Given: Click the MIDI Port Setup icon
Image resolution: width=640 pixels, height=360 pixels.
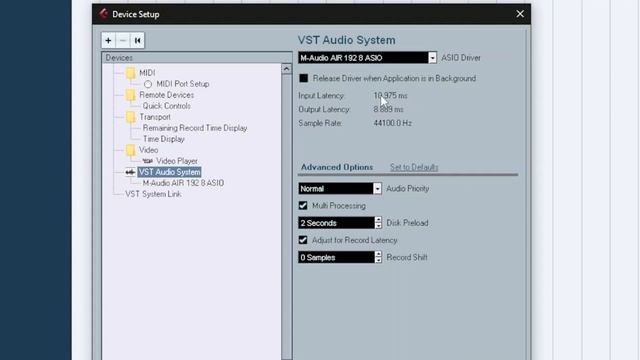Looking at the screenshot, I should tap(148, 84).
